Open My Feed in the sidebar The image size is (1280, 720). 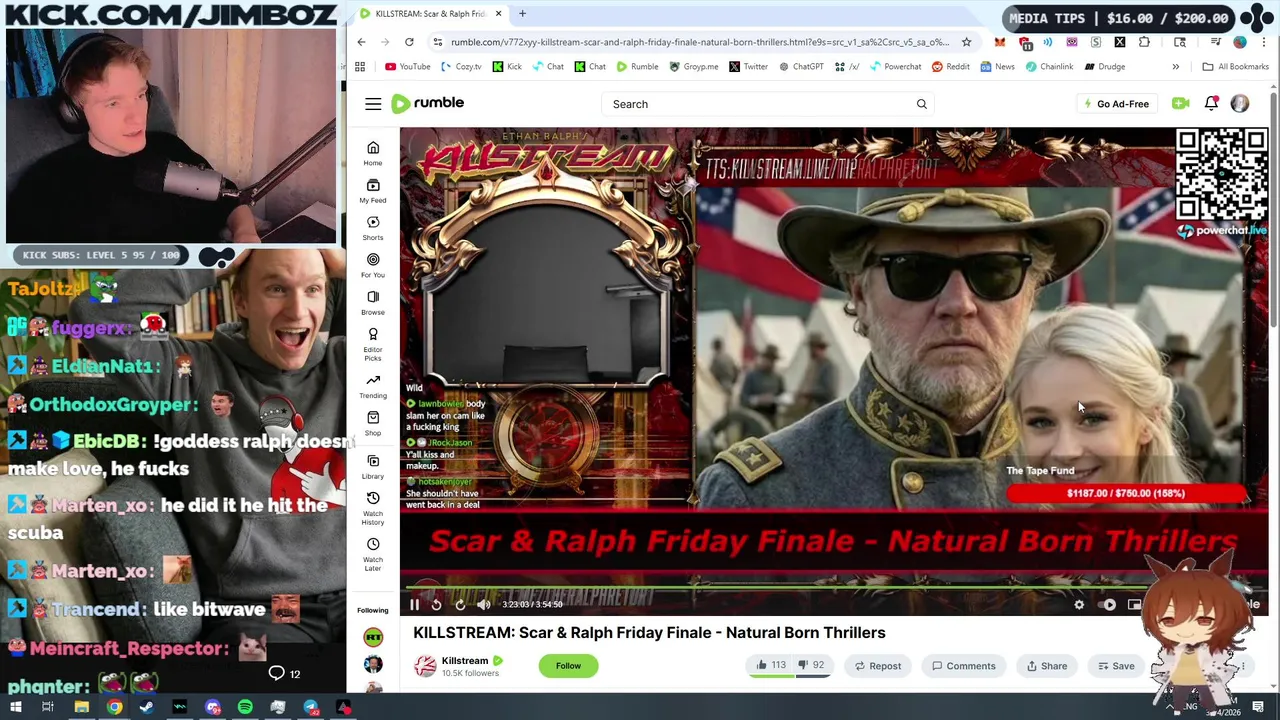373,191
